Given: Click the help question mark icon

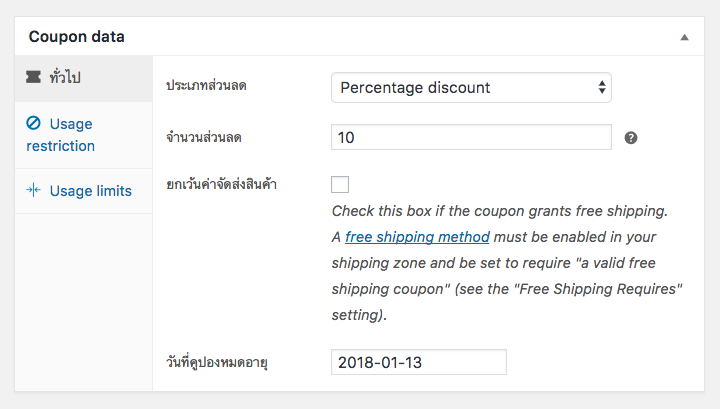Looking at the screenshot, I should (631, 138).
